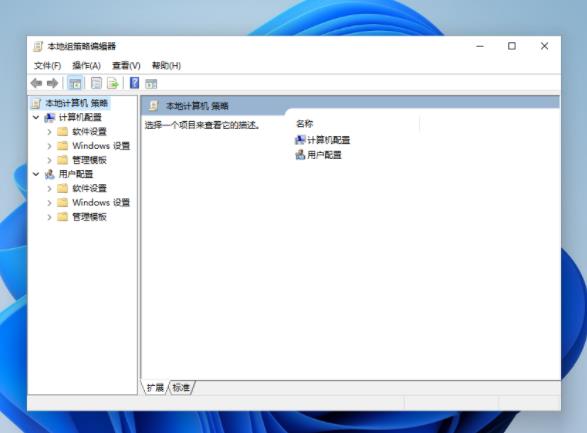Click the 计算机配置 computer icon in tree

[x=50, y=118]
